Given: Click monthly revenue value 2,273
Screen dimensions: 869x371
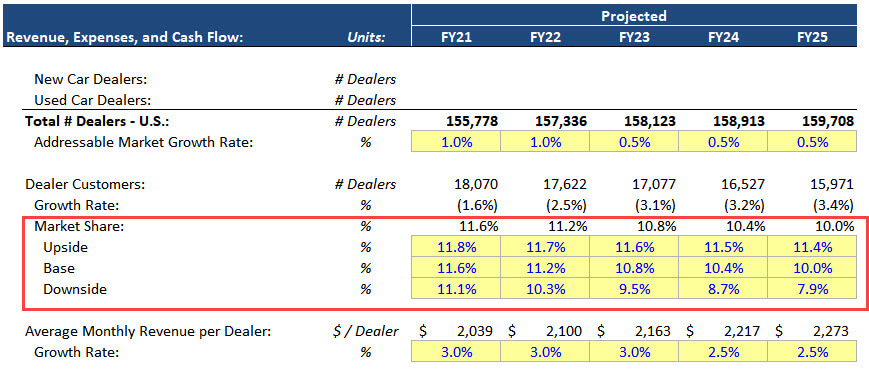Looking at the screenshot, I should (x=831, y=332).
